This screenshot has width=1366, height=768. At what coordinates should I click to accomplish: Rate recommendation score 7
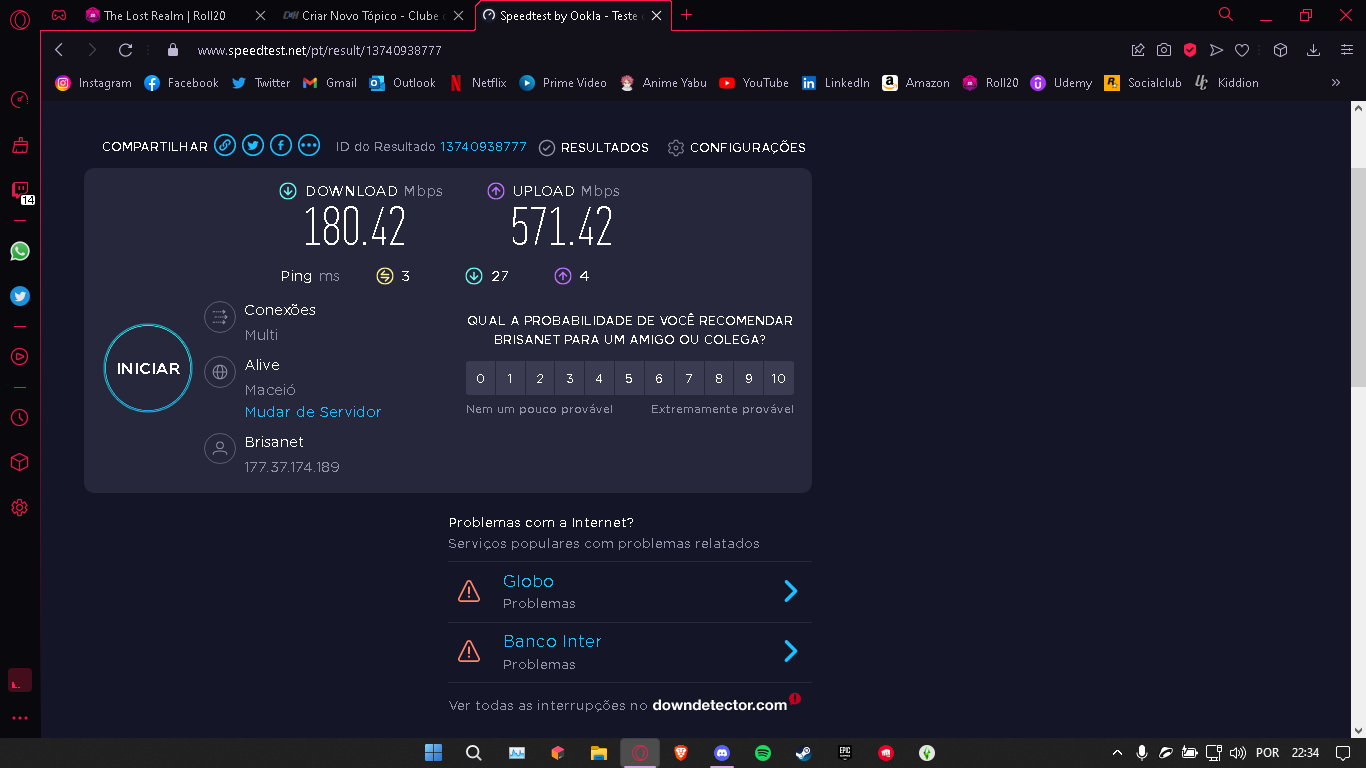pos(689,378)
